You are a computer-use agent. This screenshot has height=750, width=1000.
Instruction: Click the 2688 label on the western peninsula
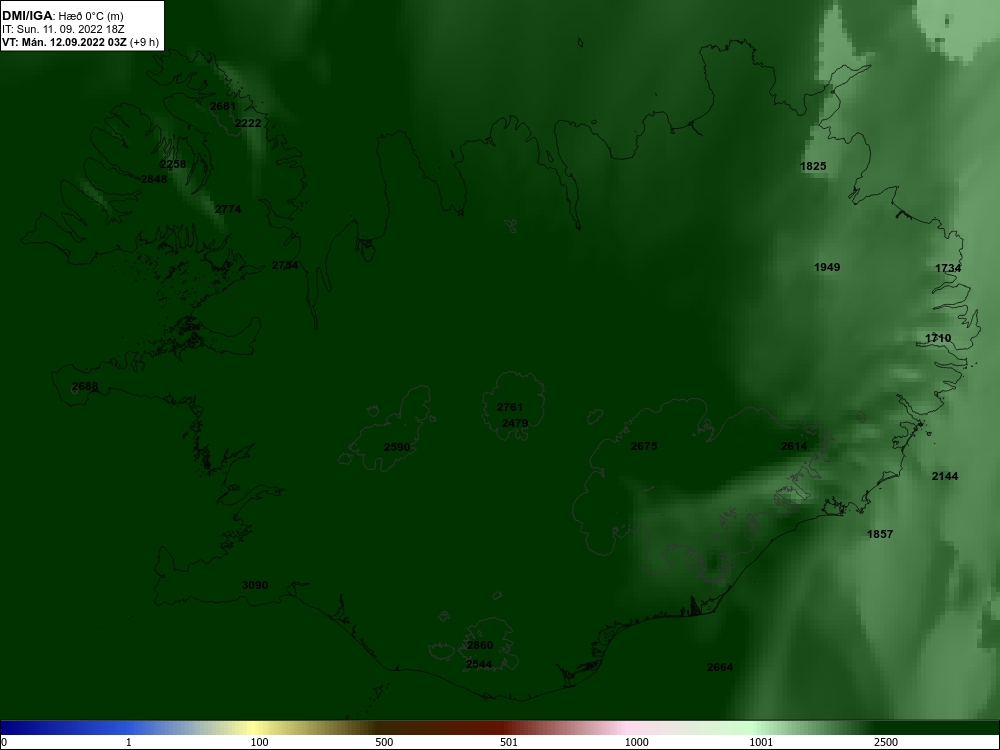[x=85, y=386]
